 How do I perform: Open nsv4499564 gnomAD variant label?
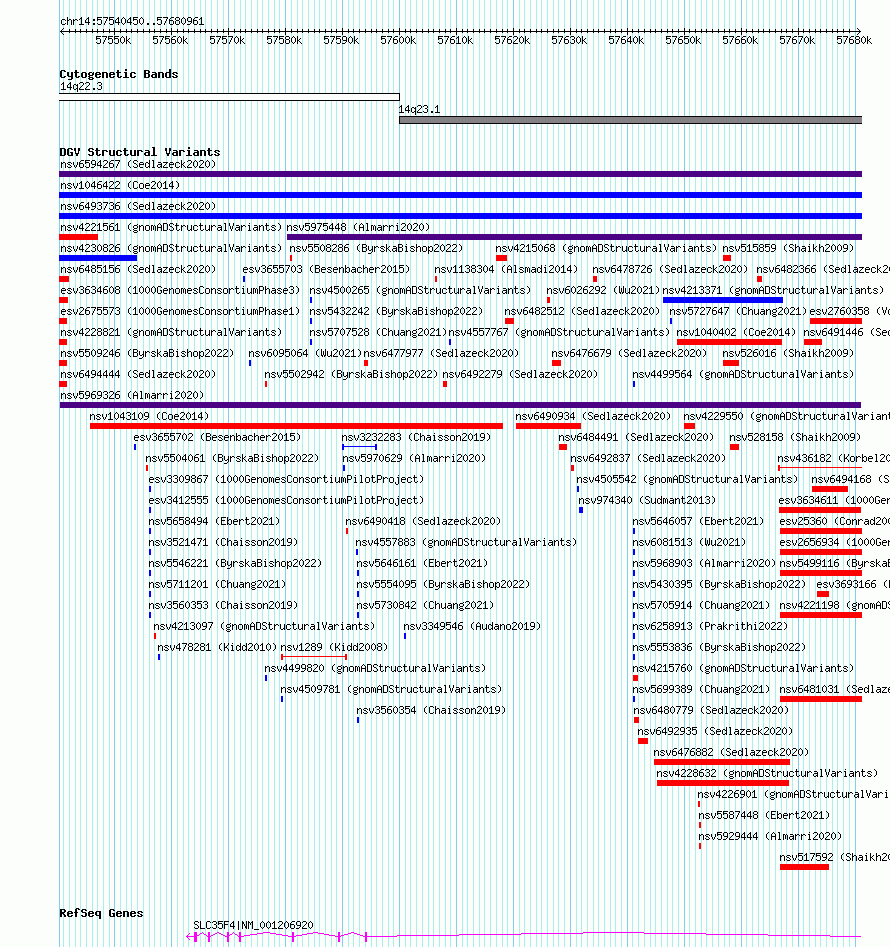coord(743,374)
